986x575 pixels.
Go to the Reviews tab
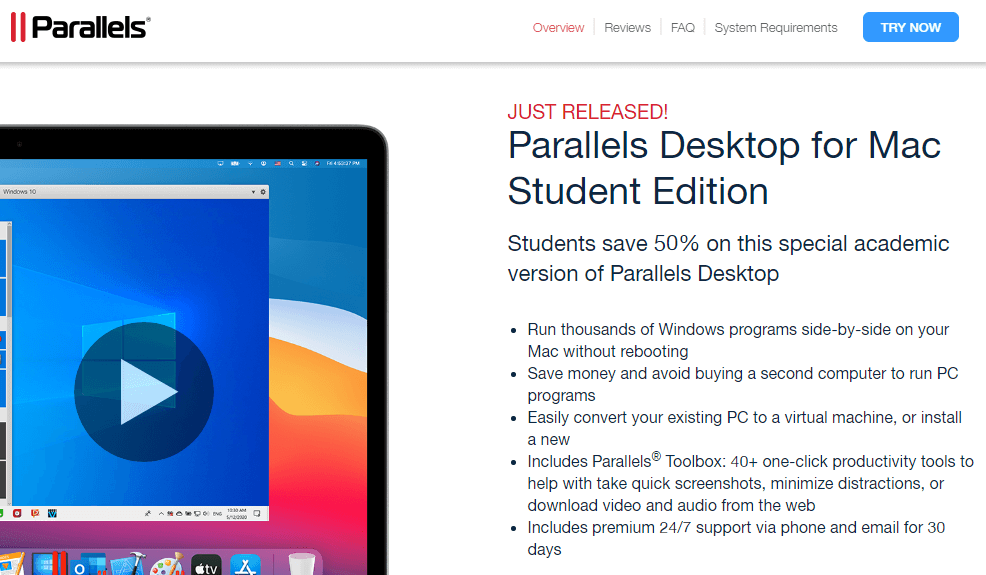[x=627, y=28]
